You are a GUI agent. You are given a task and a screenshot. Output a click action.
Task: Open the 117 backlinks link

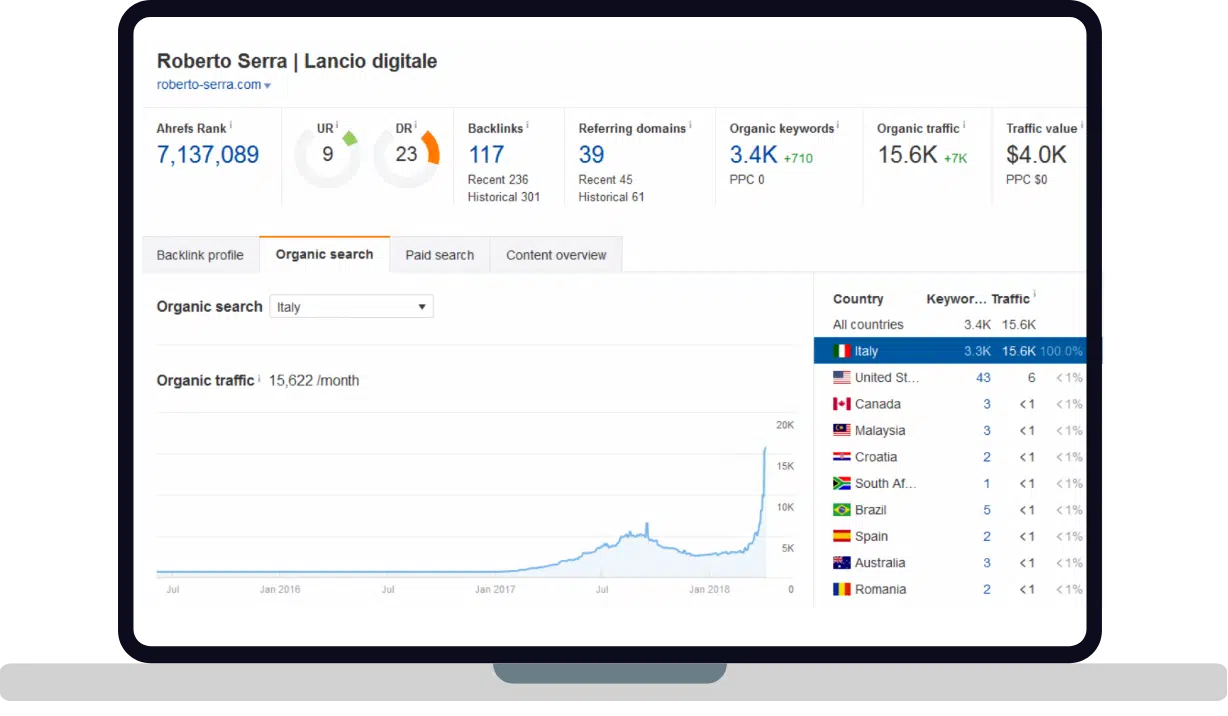[x=486, y=155]
